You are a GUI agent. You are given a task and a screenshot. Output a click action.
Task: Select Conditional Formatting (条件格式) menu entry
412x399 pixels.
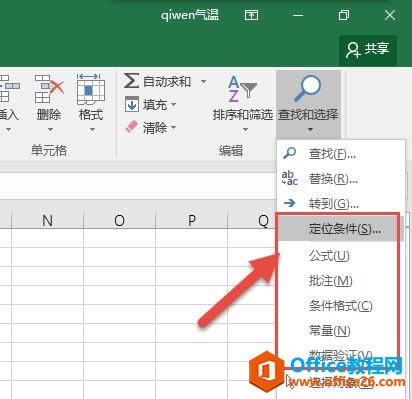pyautogui.click(x=341, y=305)
